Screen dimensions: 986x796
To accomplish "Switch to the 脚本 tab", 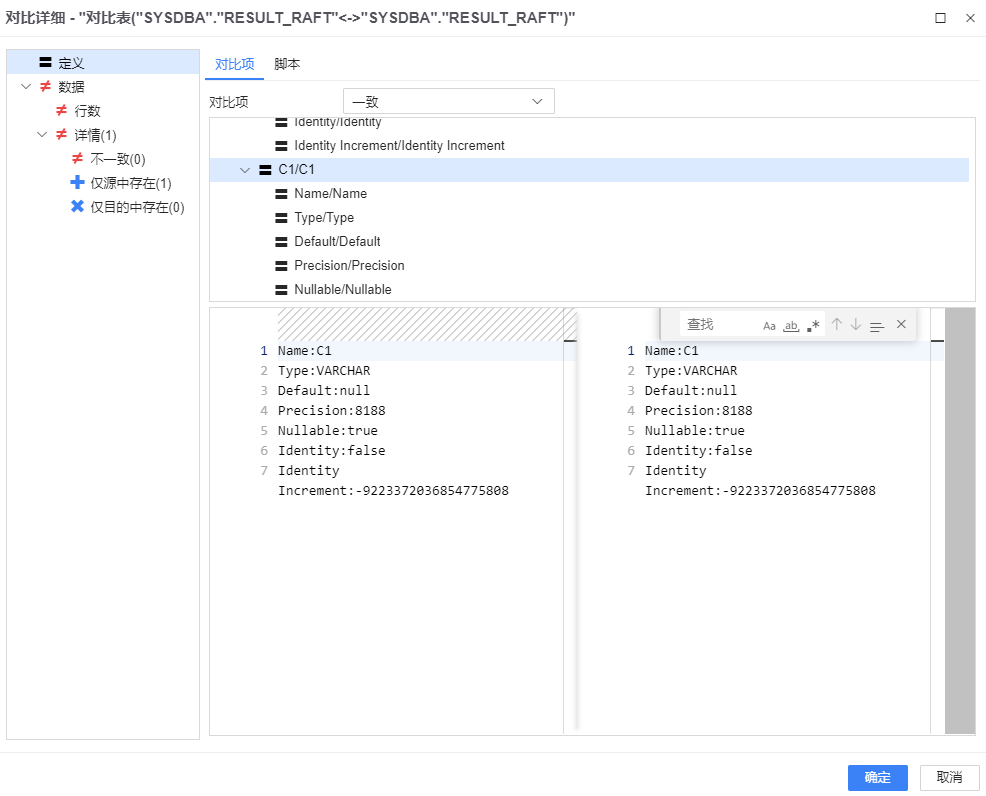I will (x=287, y=64).
